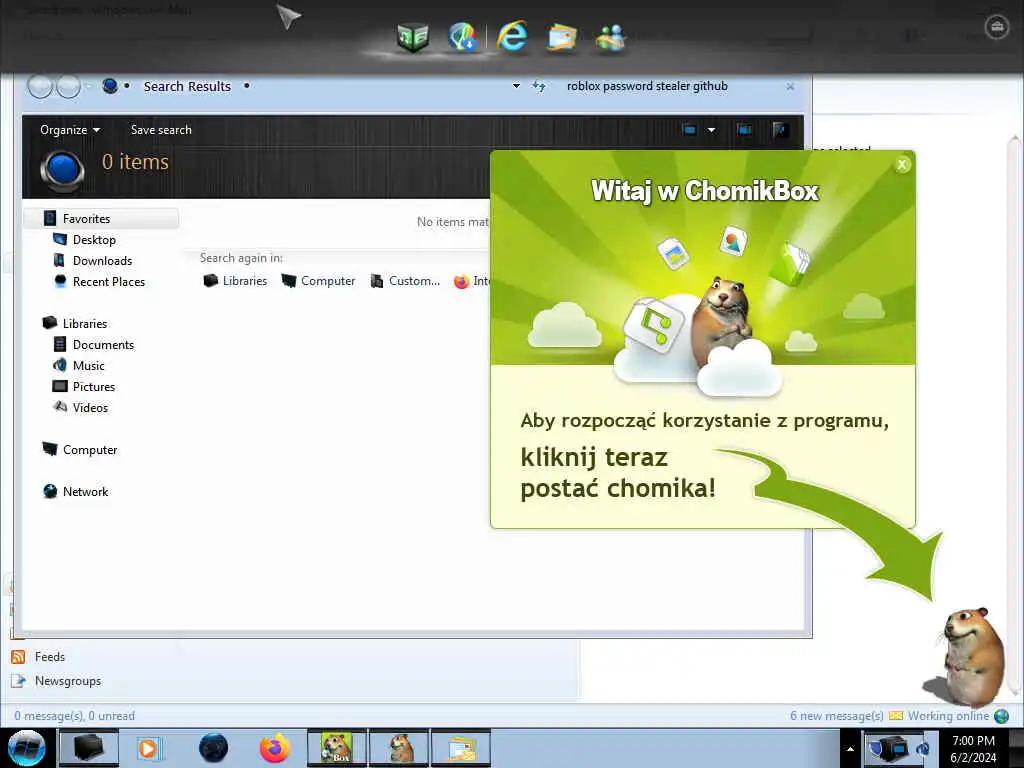The height and width of the screenshot is (768, 1024).
Task: Open Documents library
Action: click(x=103, y=344)
